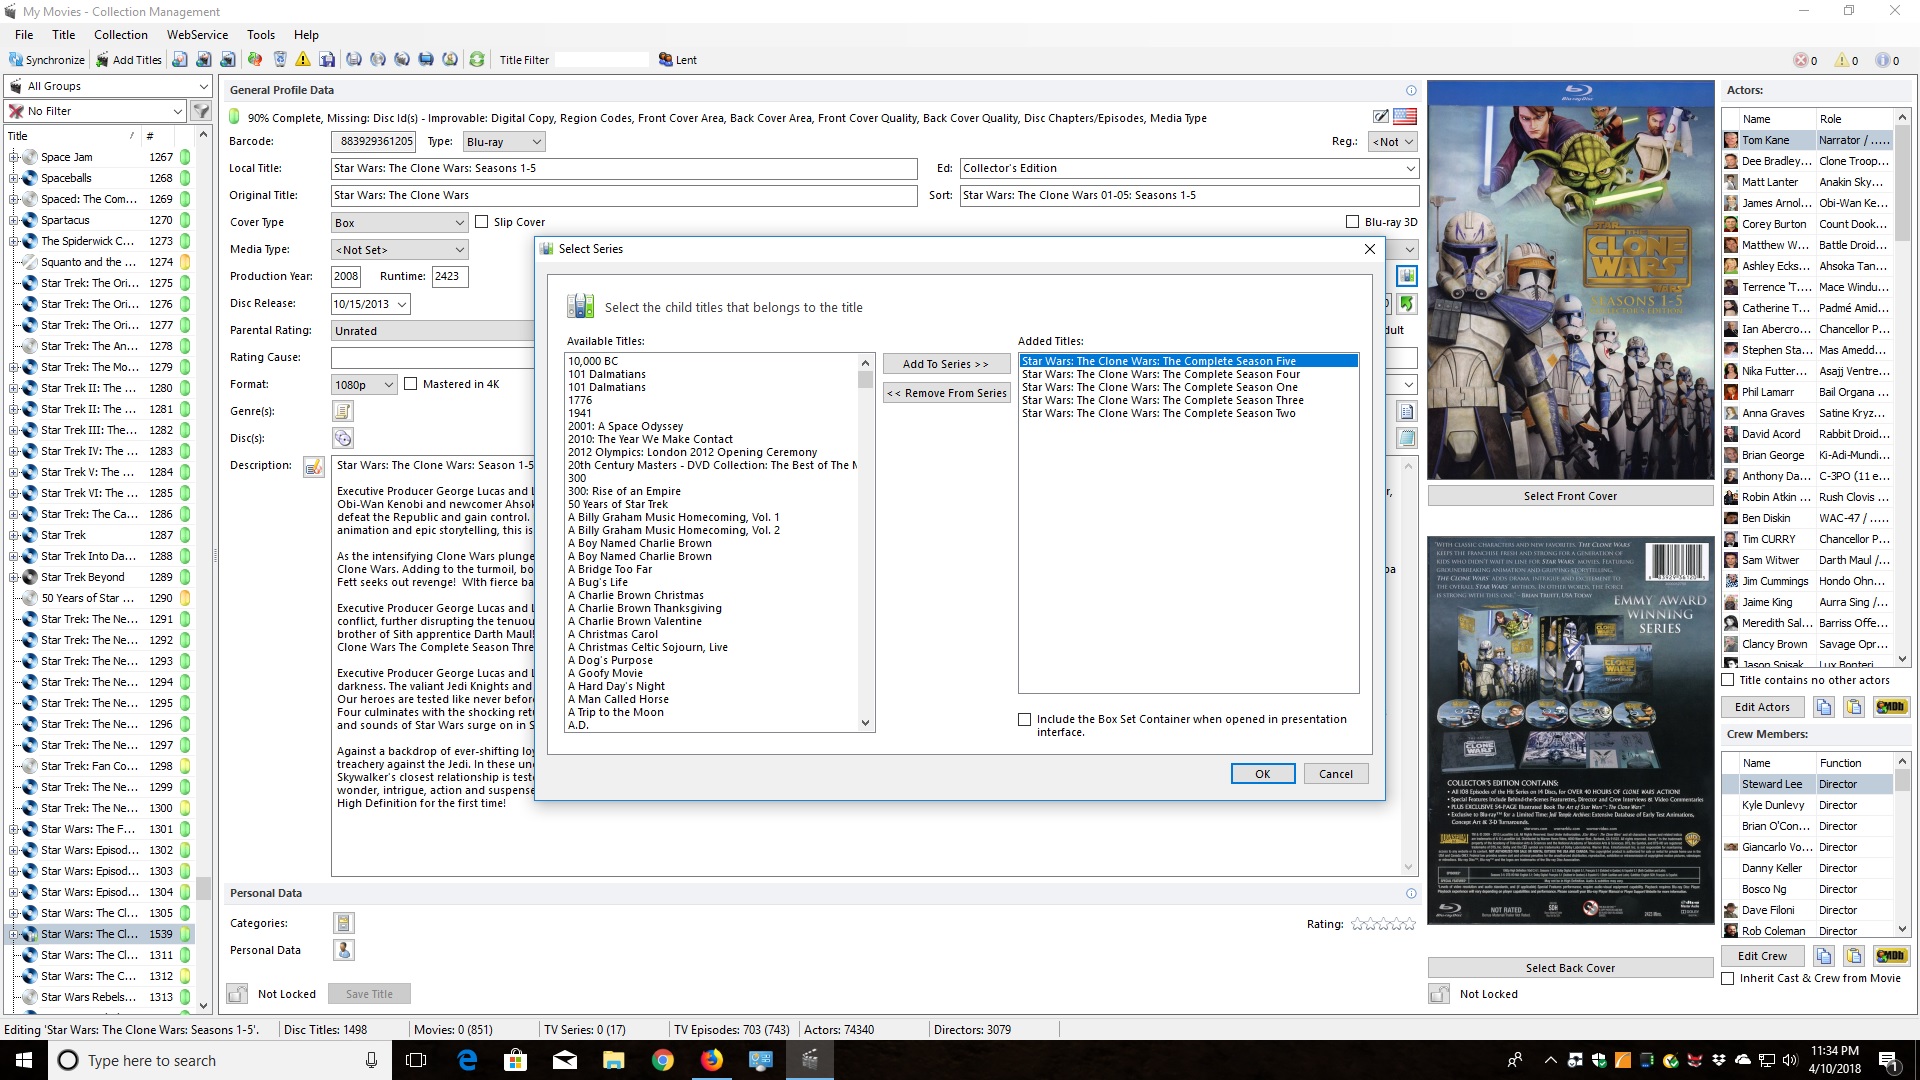The width and height of the screenshot is (1920, 1080).
Task: Click Cancel in Select Series dialog
Action: [x=1336, y=774]
